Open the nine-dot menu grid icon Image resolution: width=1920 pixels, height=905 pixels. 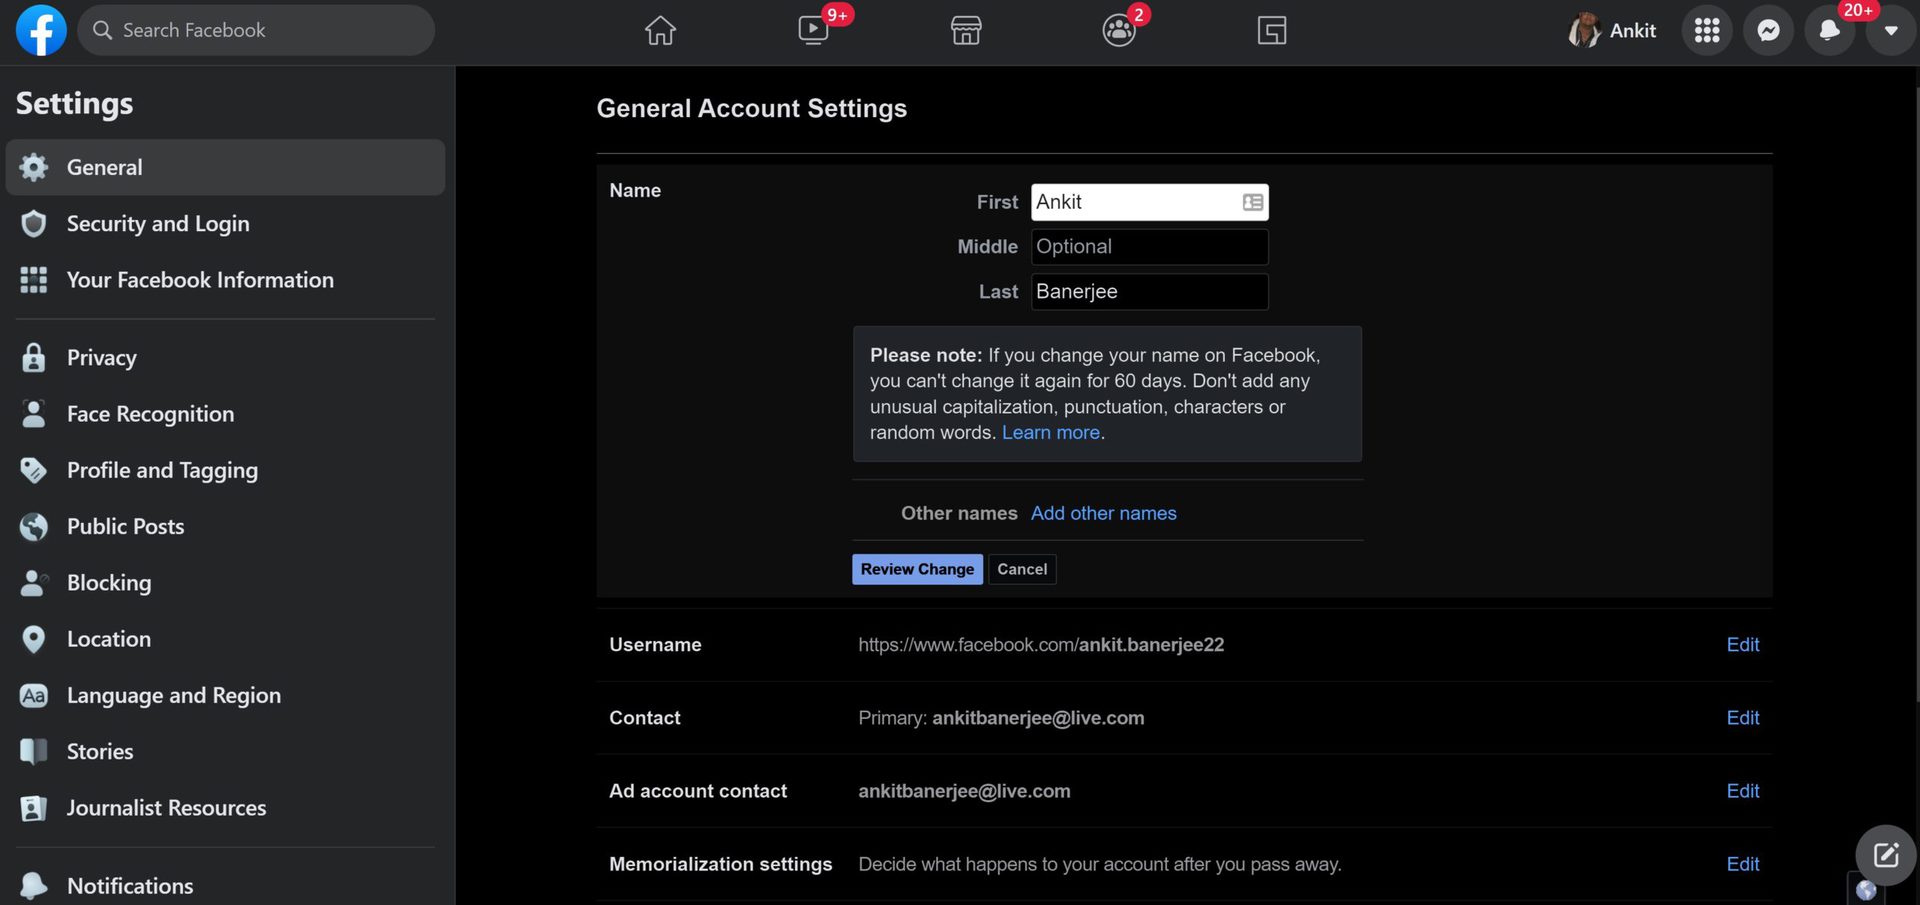[x=1707, y=30]
